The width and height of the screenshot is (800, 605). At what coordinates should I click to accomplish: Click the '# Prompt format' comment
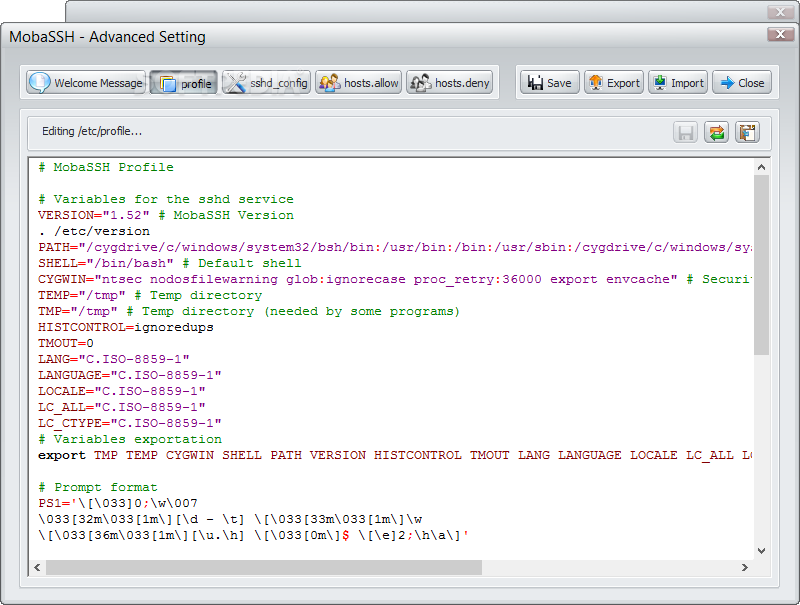click(x=98, y=487)
